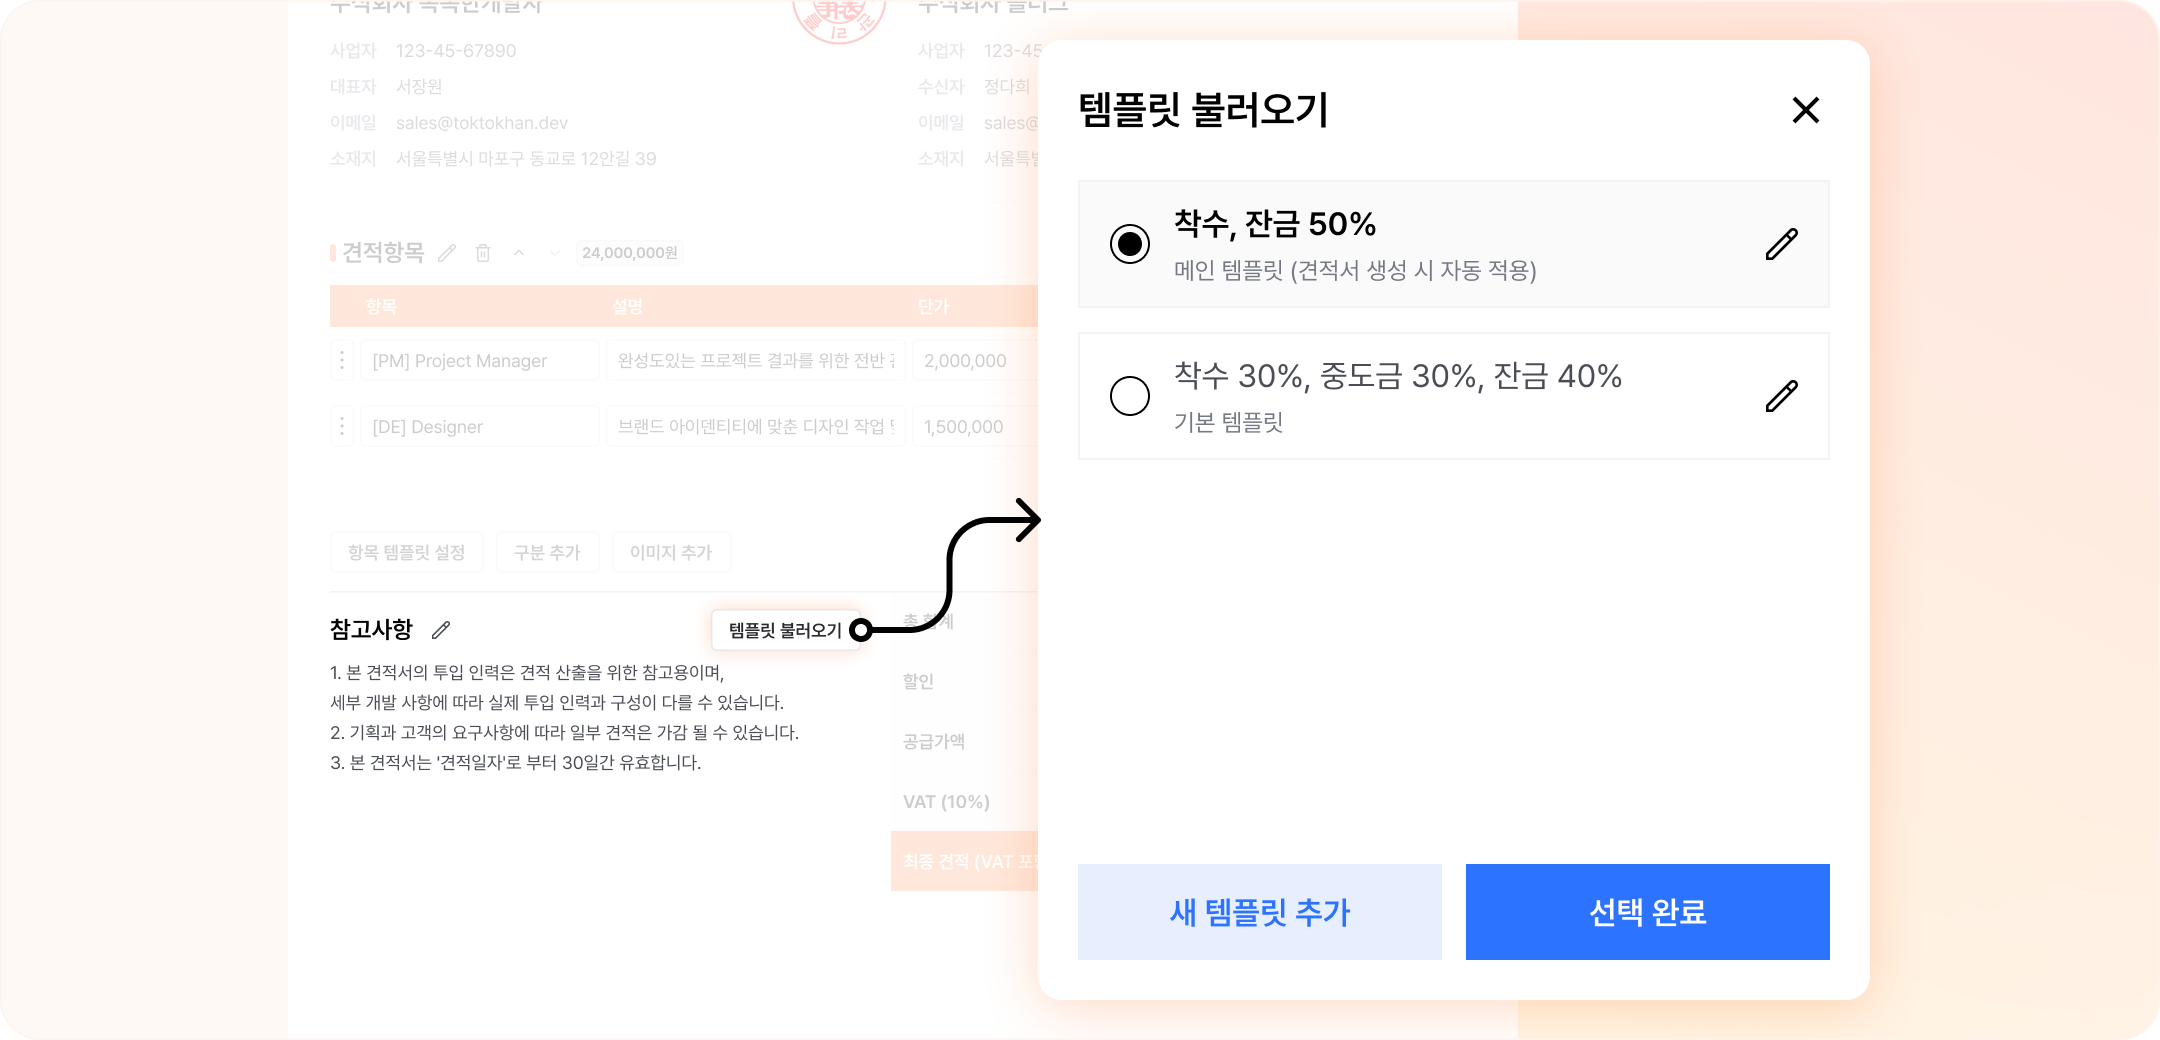Confirm with the 선택 완료 button

1647,912
